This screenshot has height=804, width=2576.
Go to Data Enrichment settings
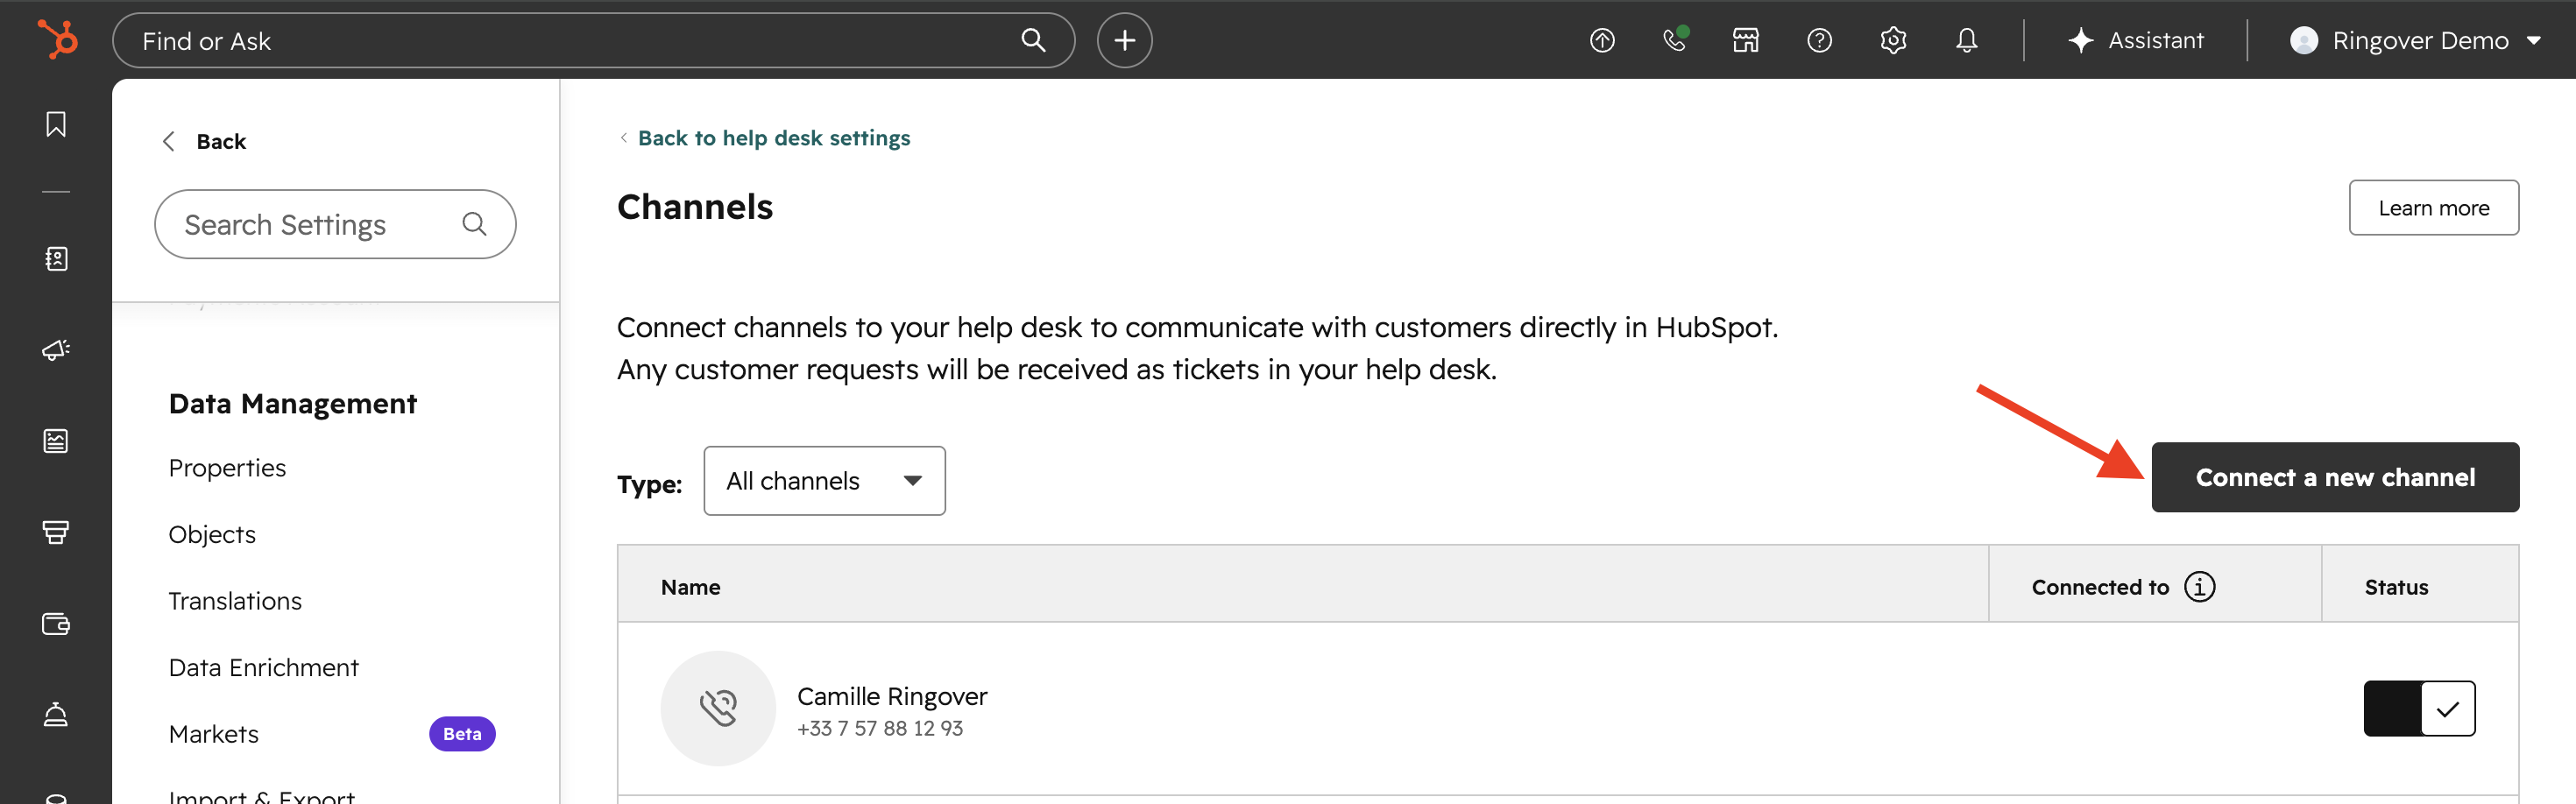pyautogui.click(x=263, y=667)
